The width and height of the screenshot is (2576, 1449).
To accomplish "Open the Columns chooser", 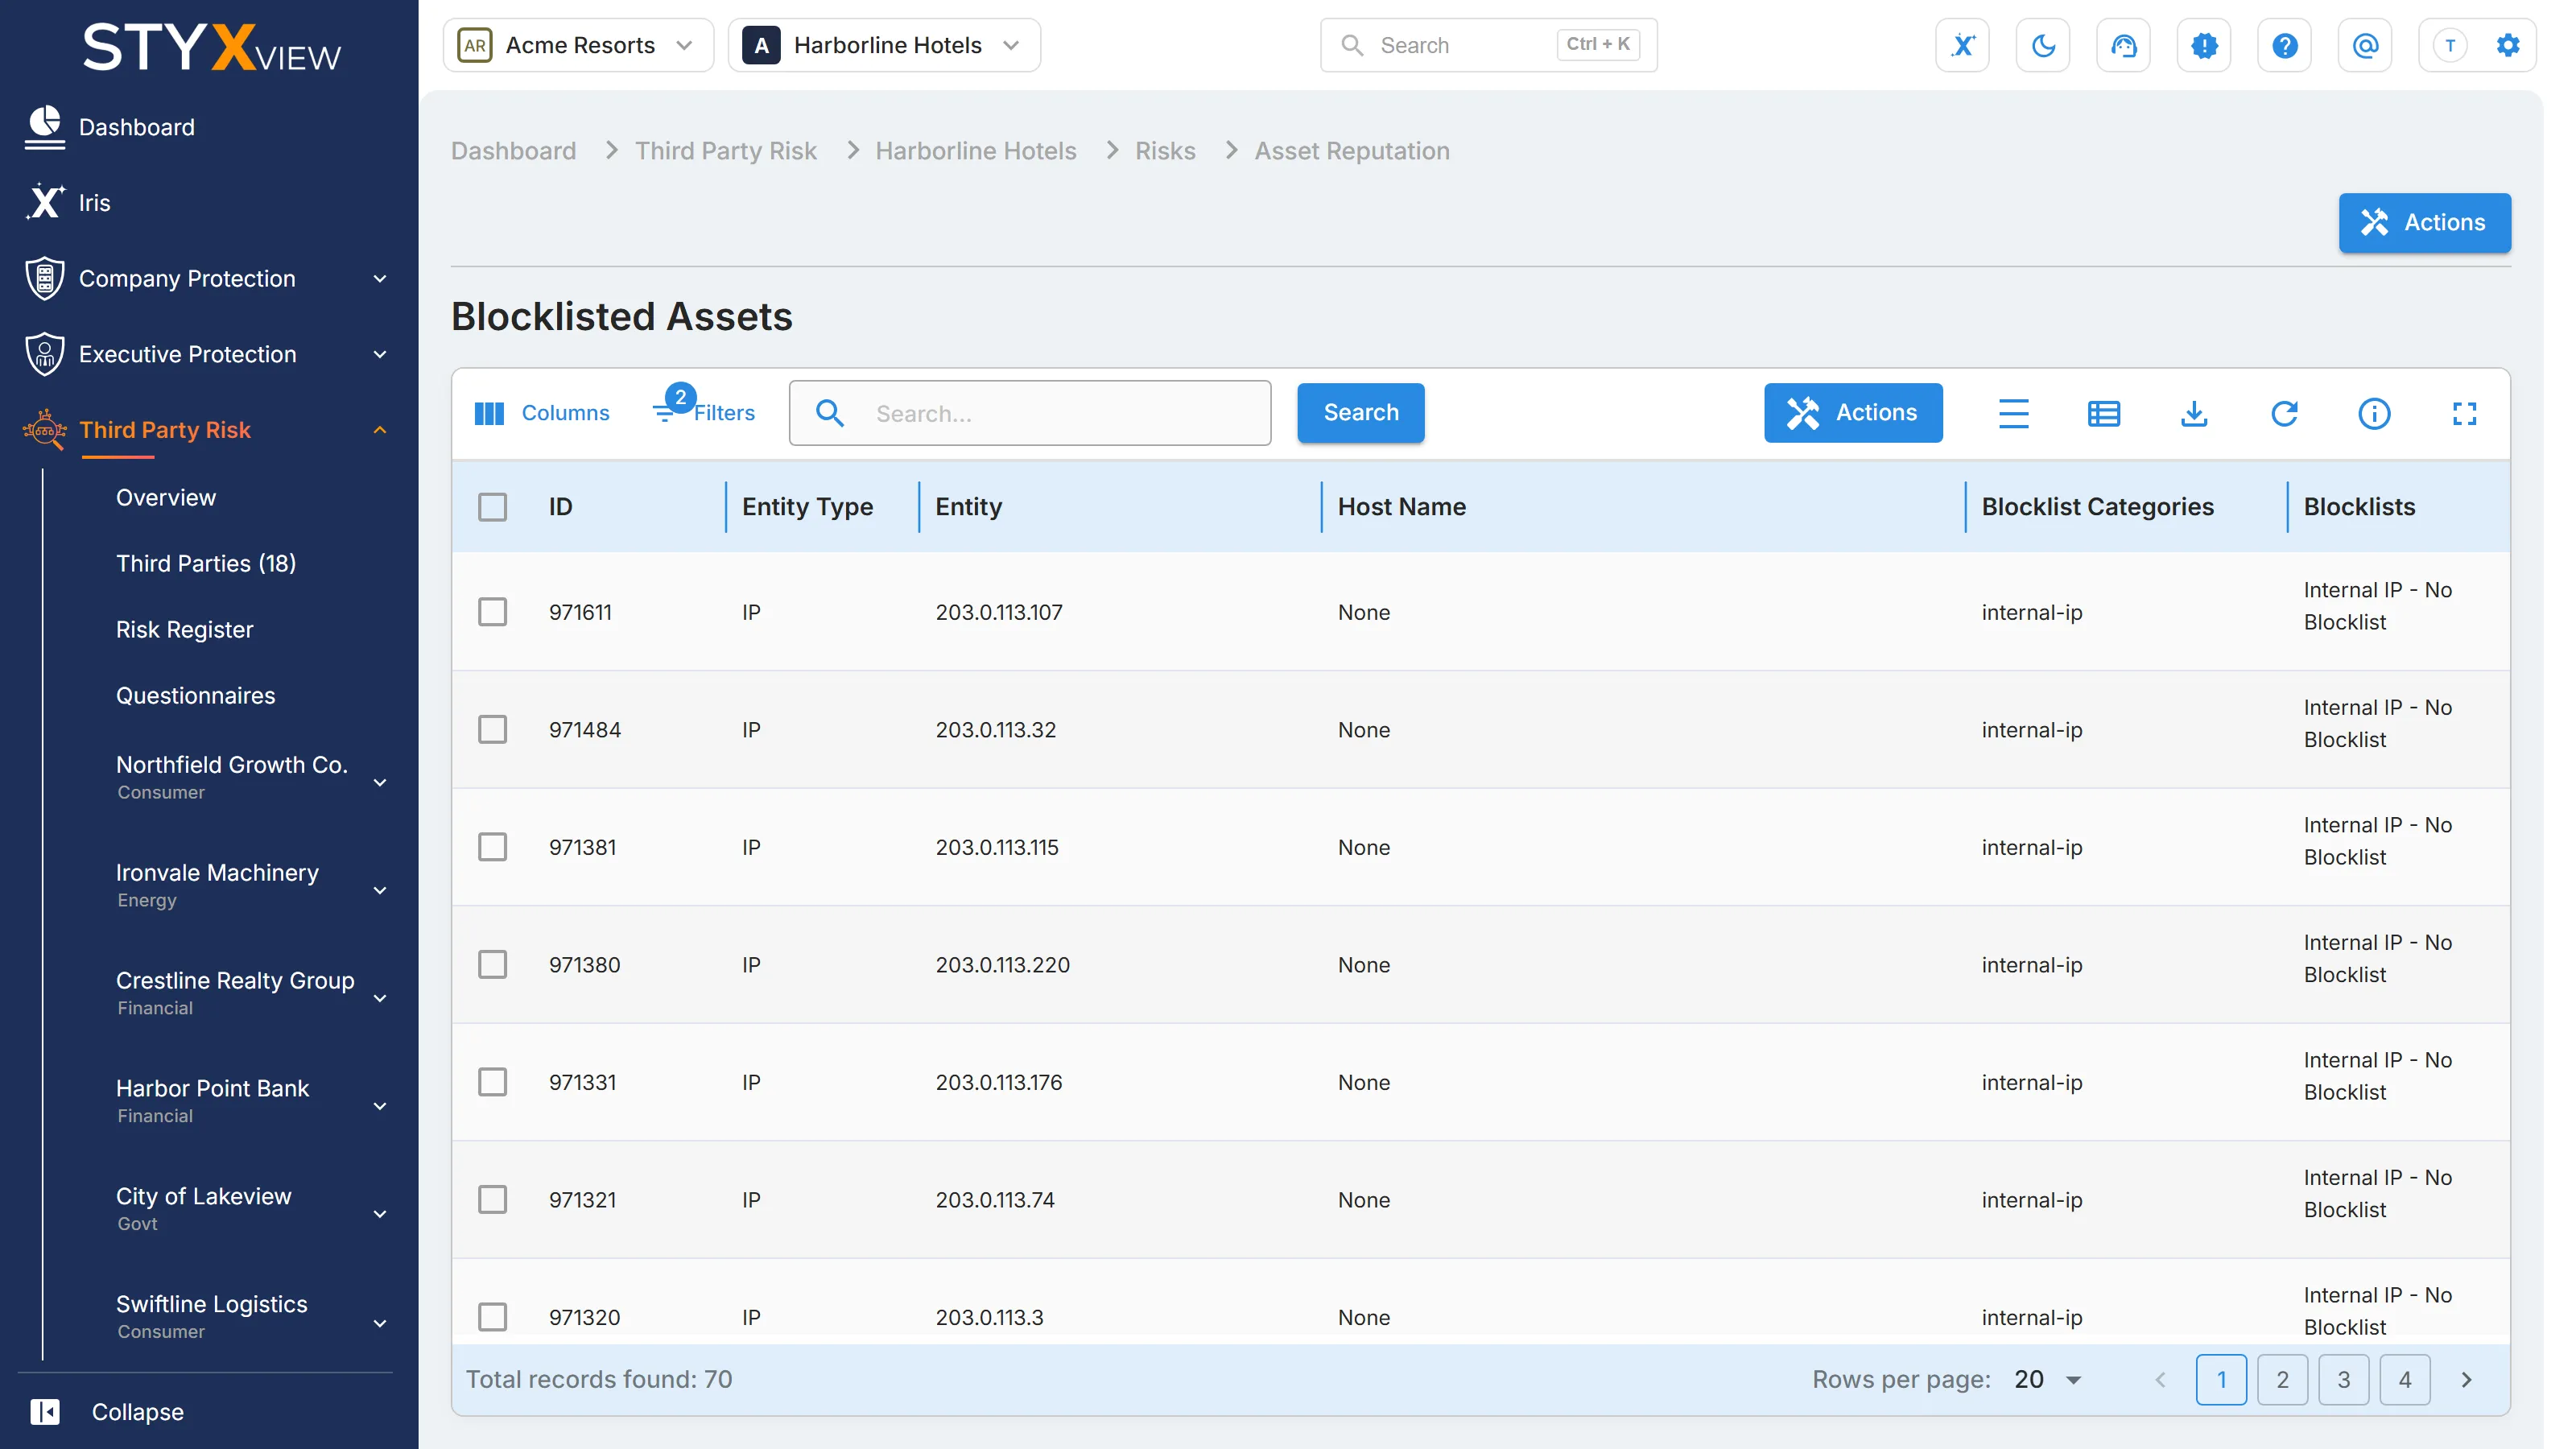I will tap(541, 413).
